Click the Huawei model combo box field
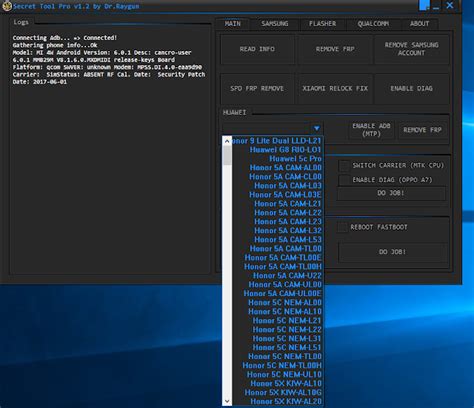This screenshot has height=408, width=474. click(272, 128)
